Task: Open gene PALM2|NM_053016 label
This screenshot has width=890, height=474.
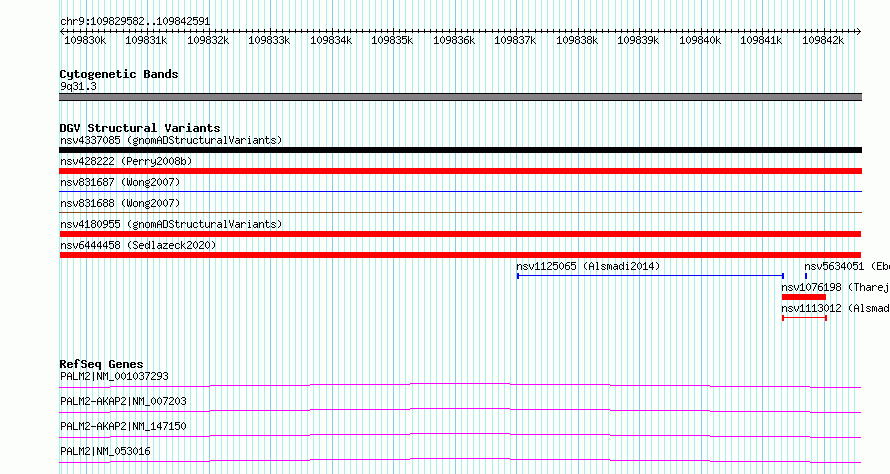Action: [105, 451]
